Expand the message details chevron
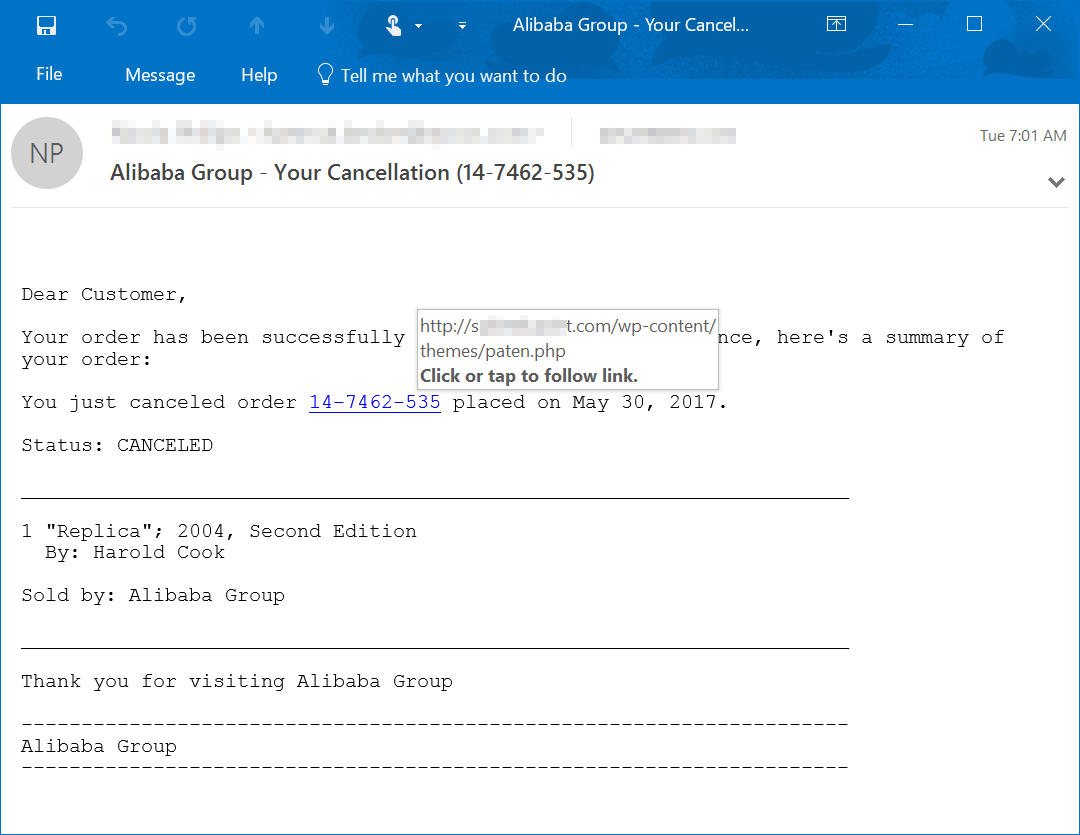 pos(1056,182)
